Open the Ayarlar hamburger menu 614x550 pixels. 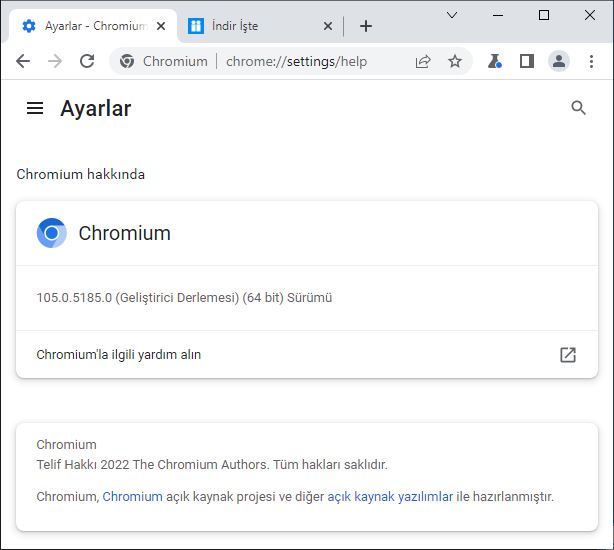point(35,108)
